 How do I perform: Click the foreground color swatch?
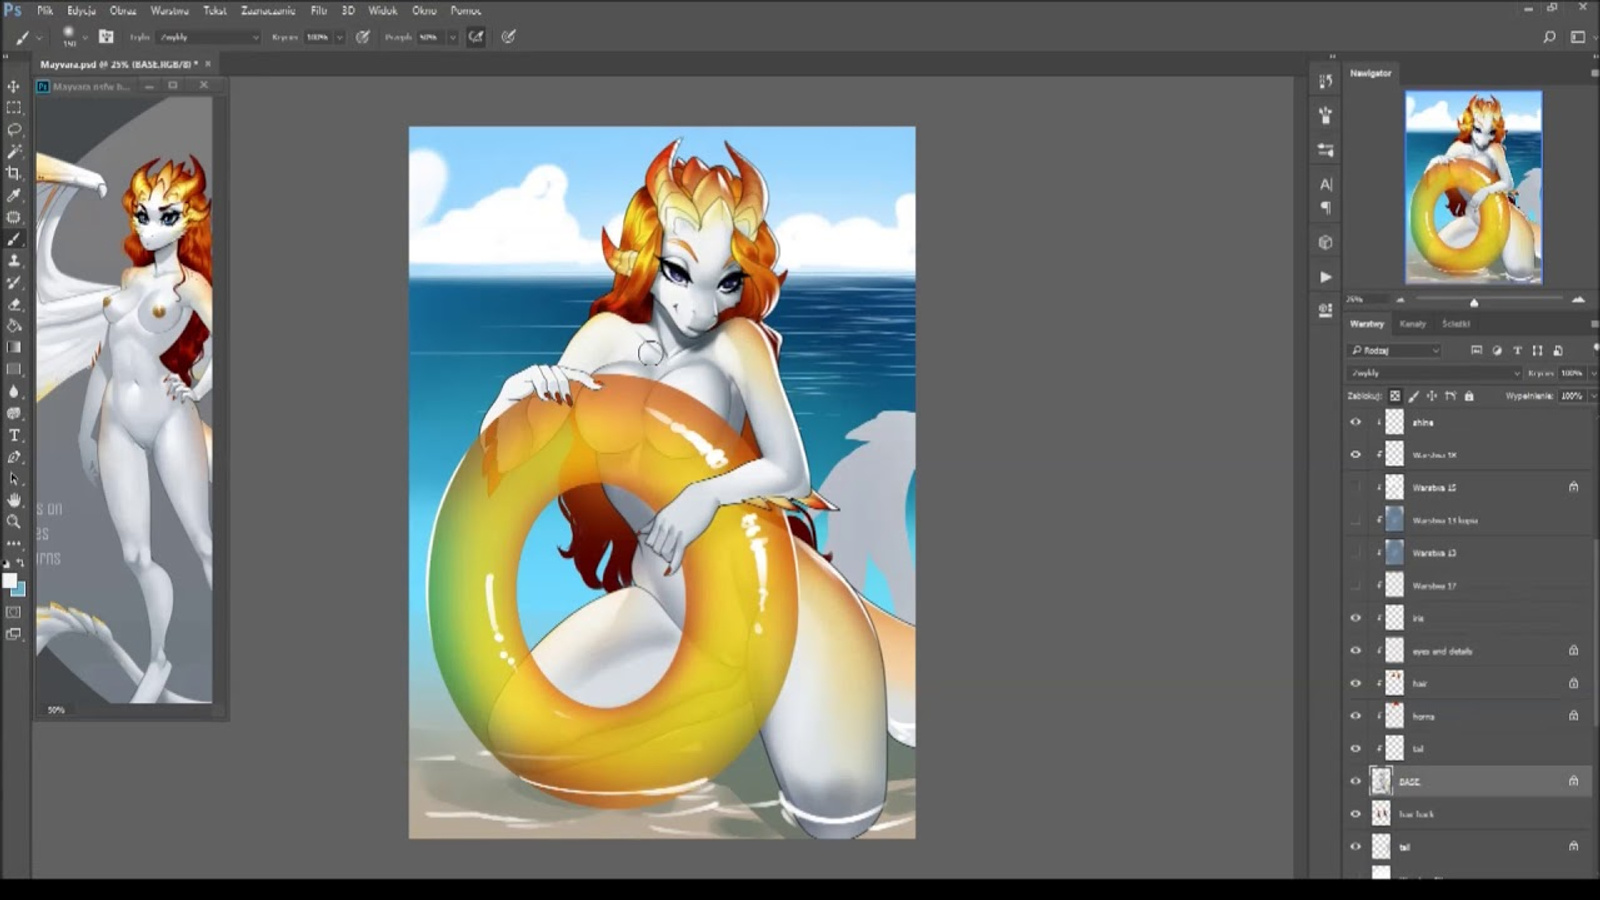(x=9, y=581)
